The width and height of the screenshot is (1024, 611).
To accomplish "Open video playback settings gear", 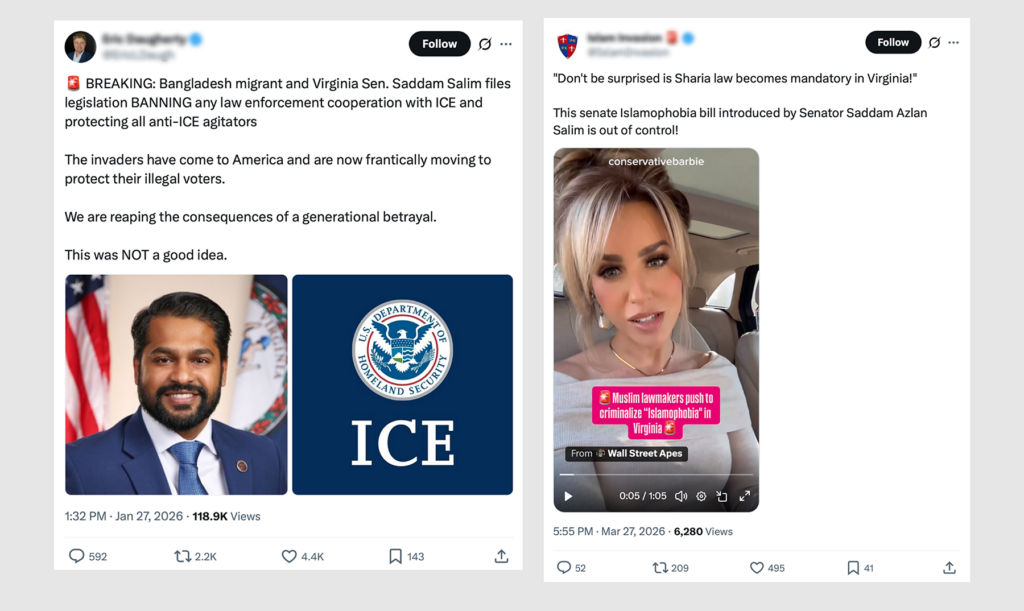I will click(701, 496).
